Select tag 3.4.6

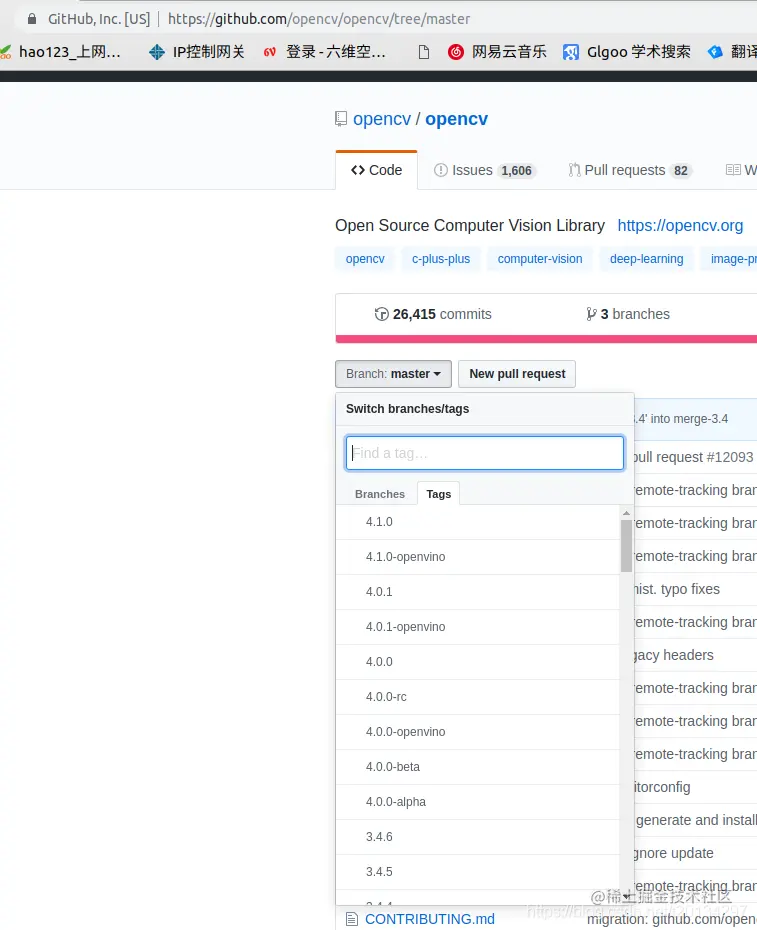click(478, 837)
